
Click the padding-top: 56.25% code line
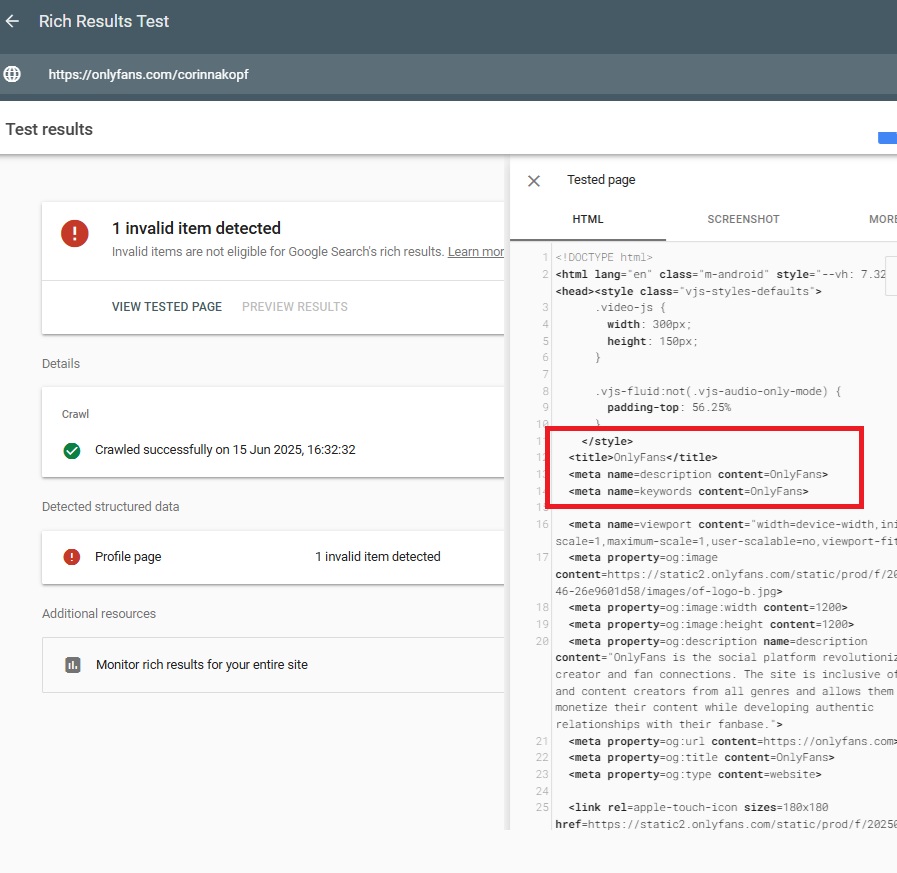pyautogui.click(x=669, y=407)
